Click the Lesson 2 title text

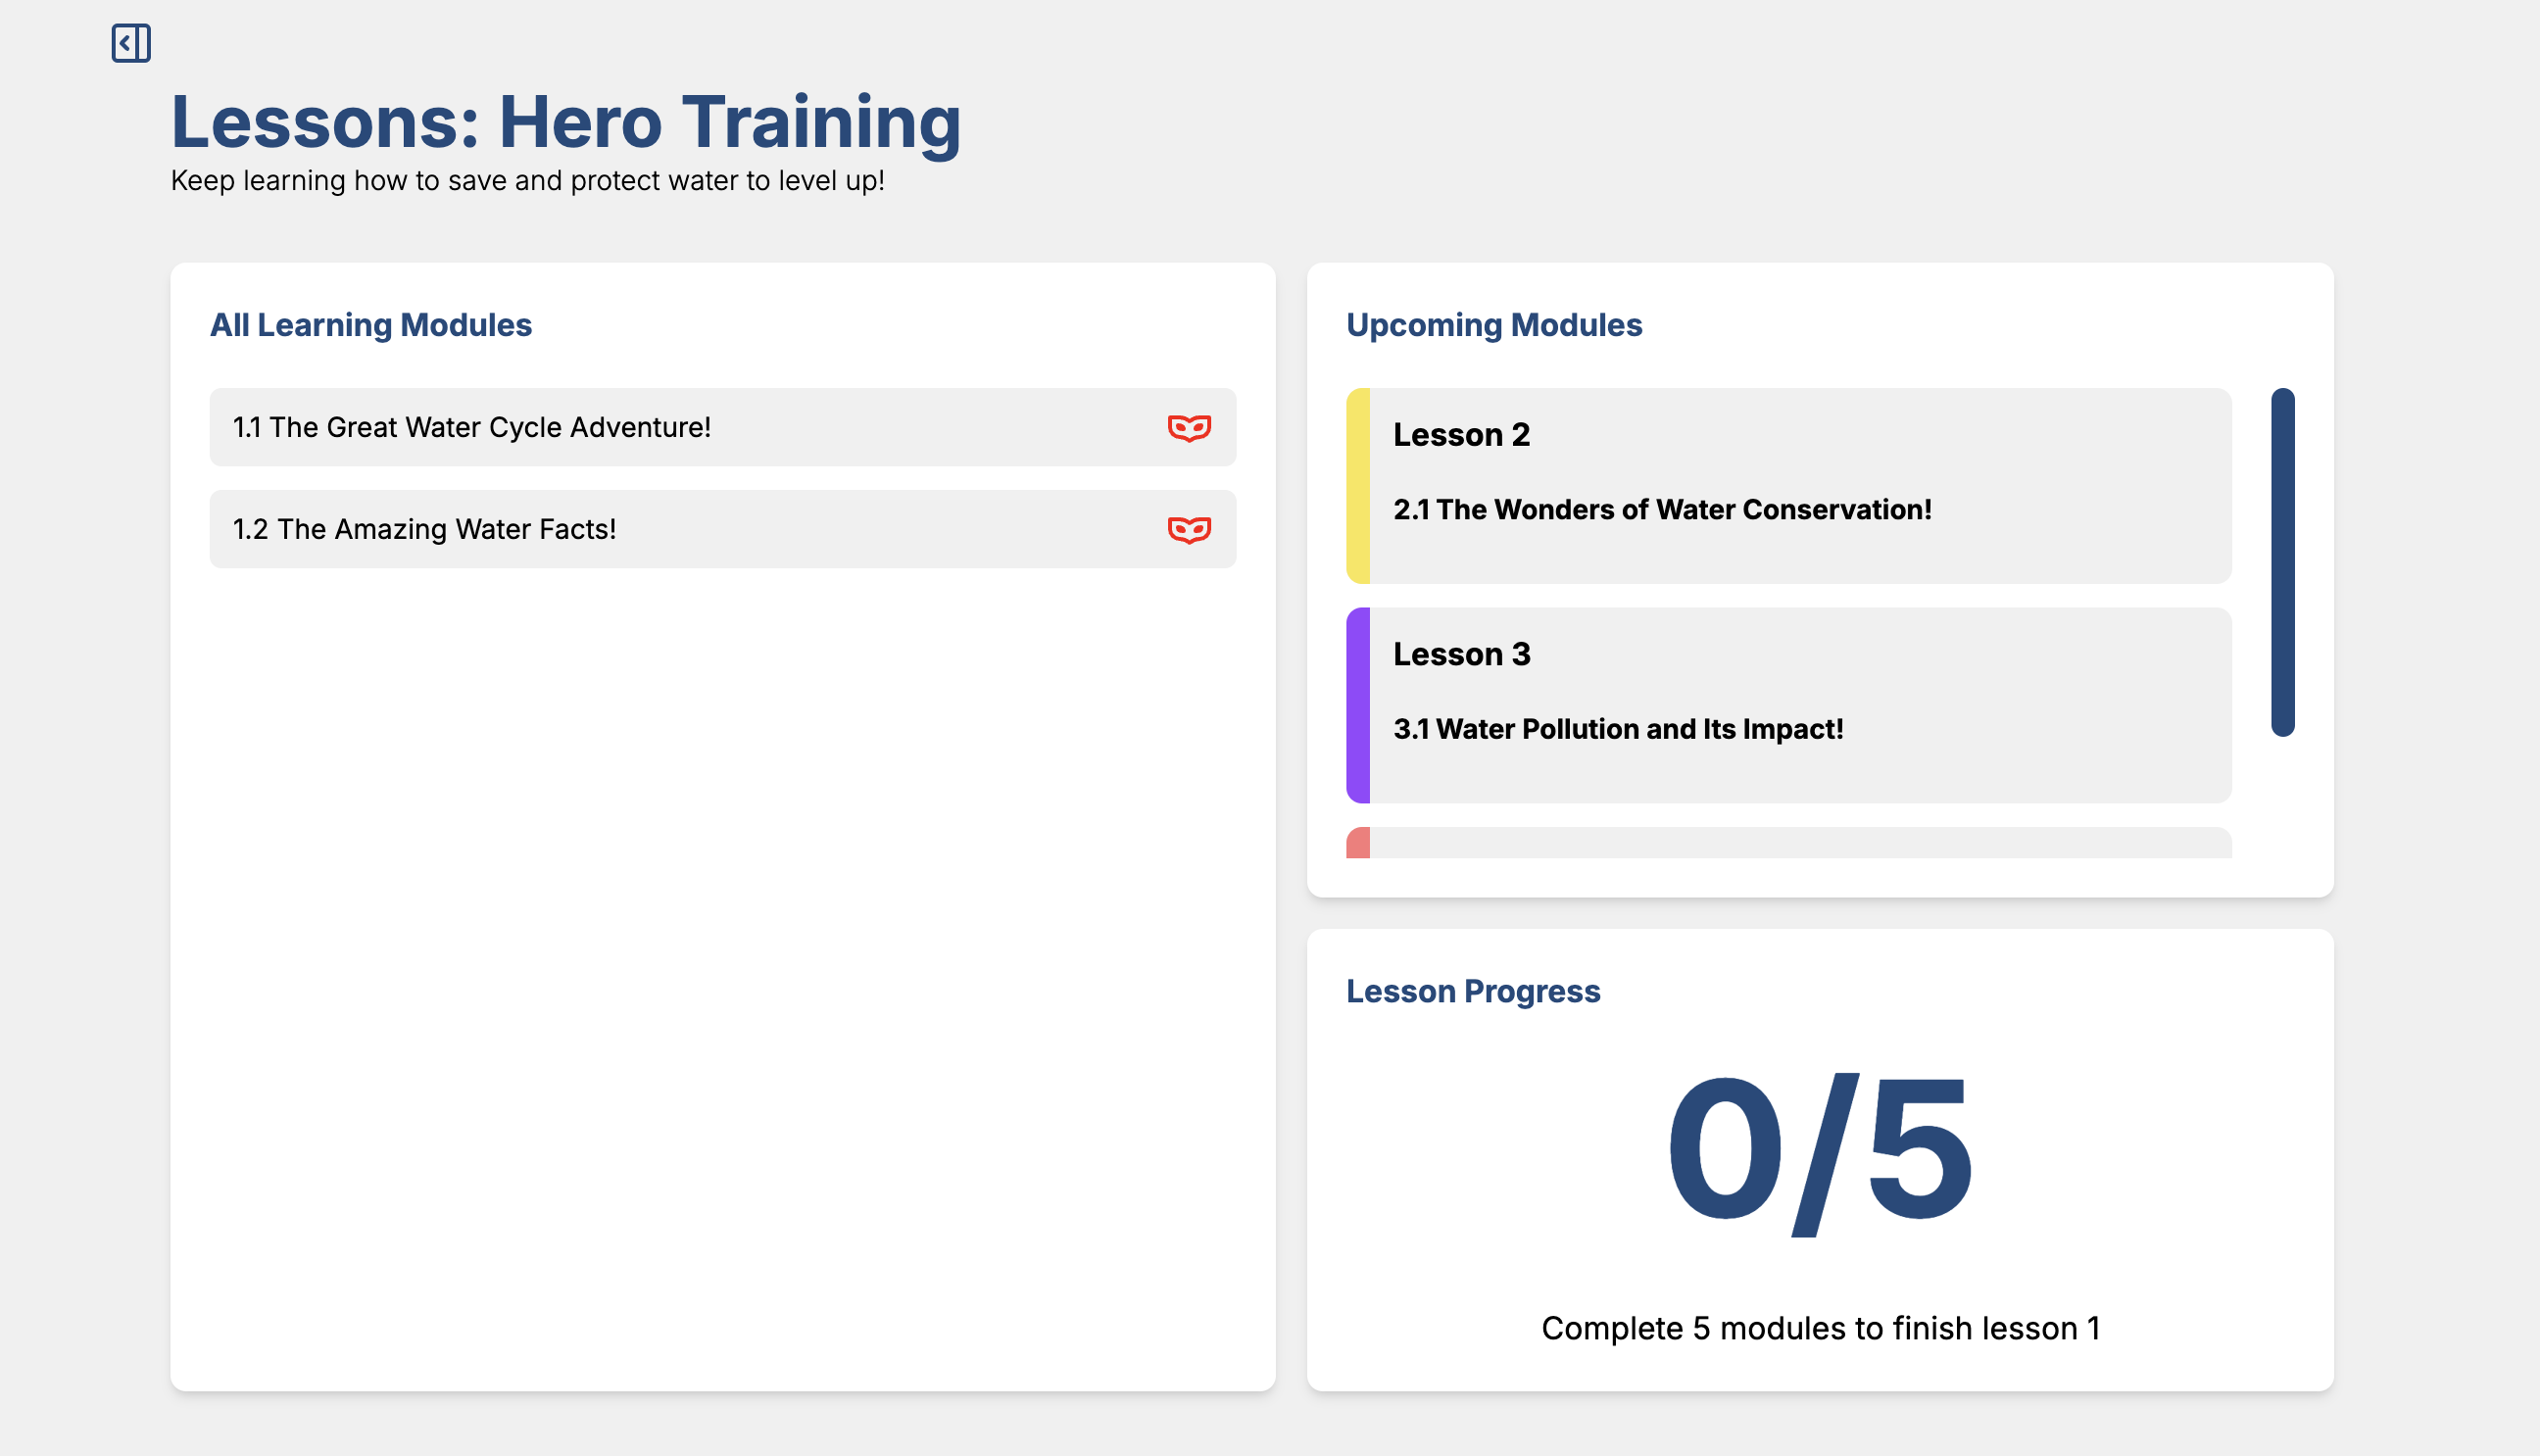pyautogui.click(x=1461, y=435)
